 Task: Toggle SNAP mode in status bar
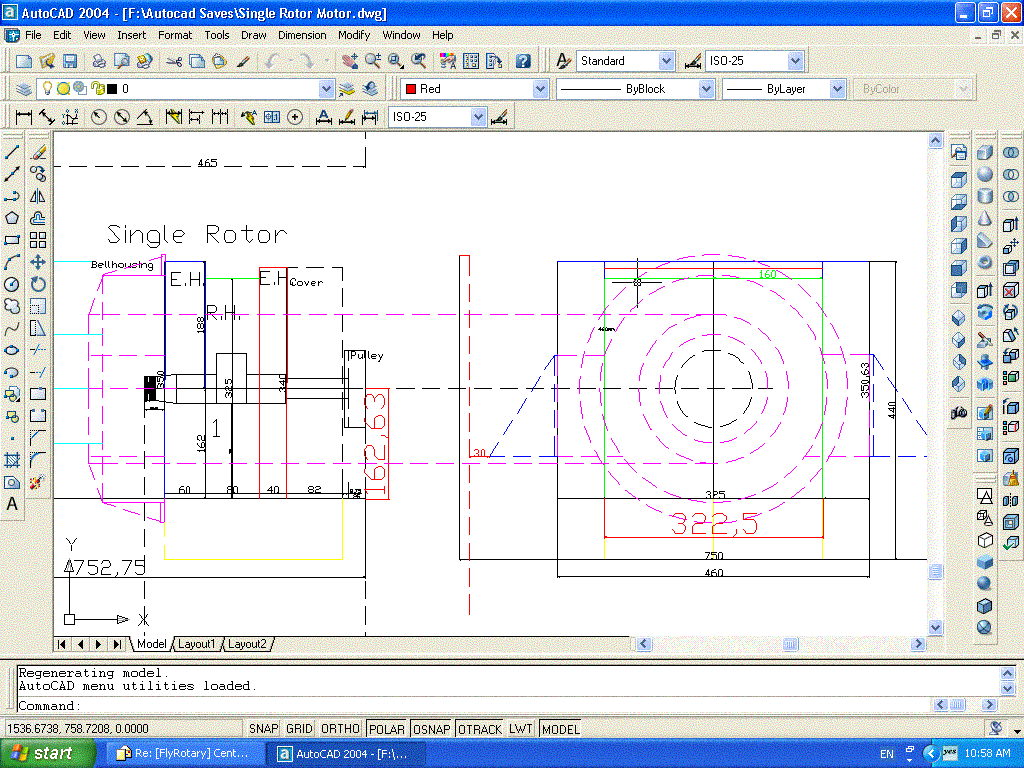tap(263, 729)
